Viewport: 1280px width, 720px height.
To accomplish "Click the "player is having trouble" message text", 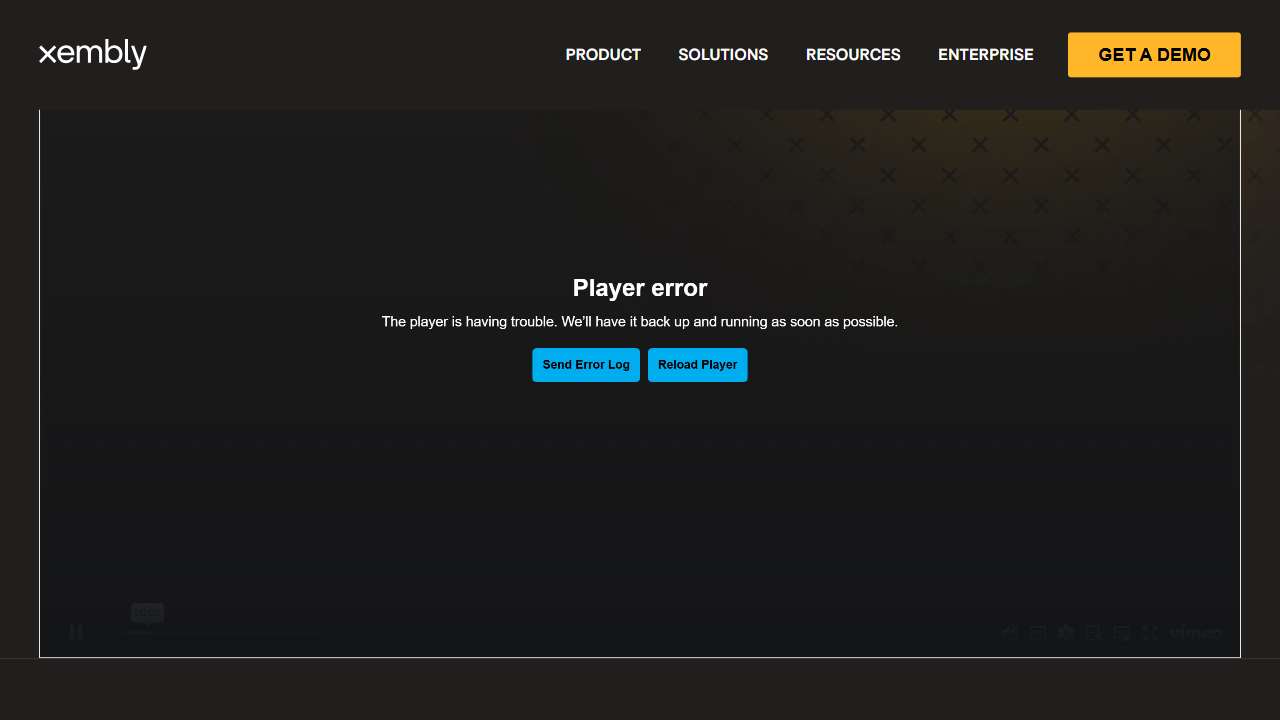I will coord(640,322).
